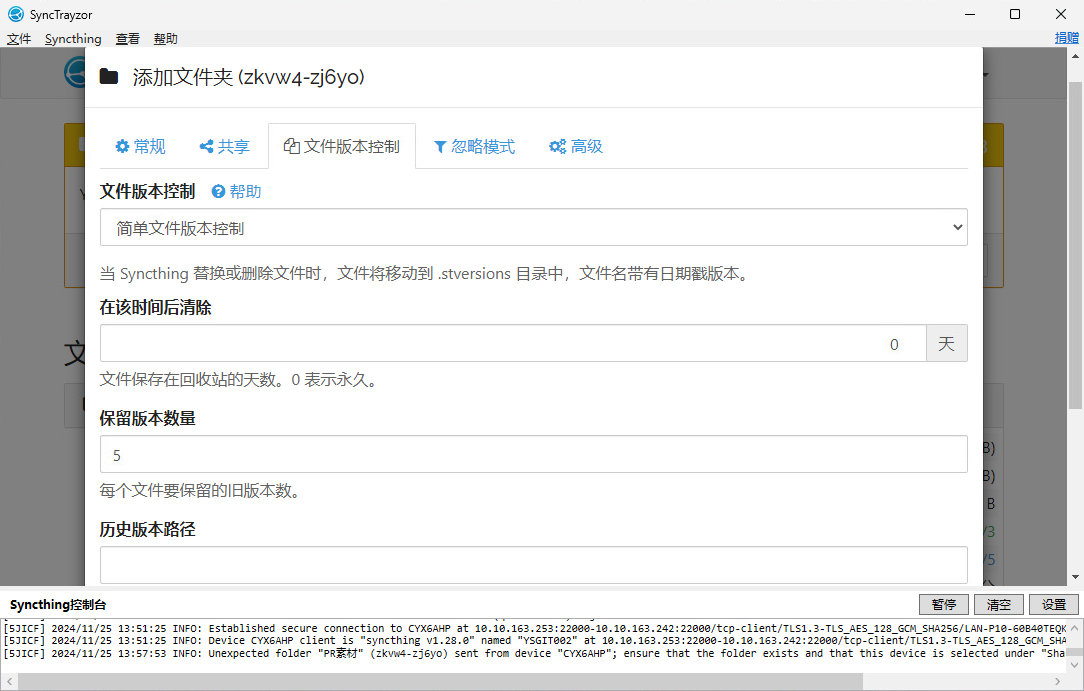Screen dimensions: 1084x691
Task: Click the 历史版本路径 label
Action: coord(147,530)
